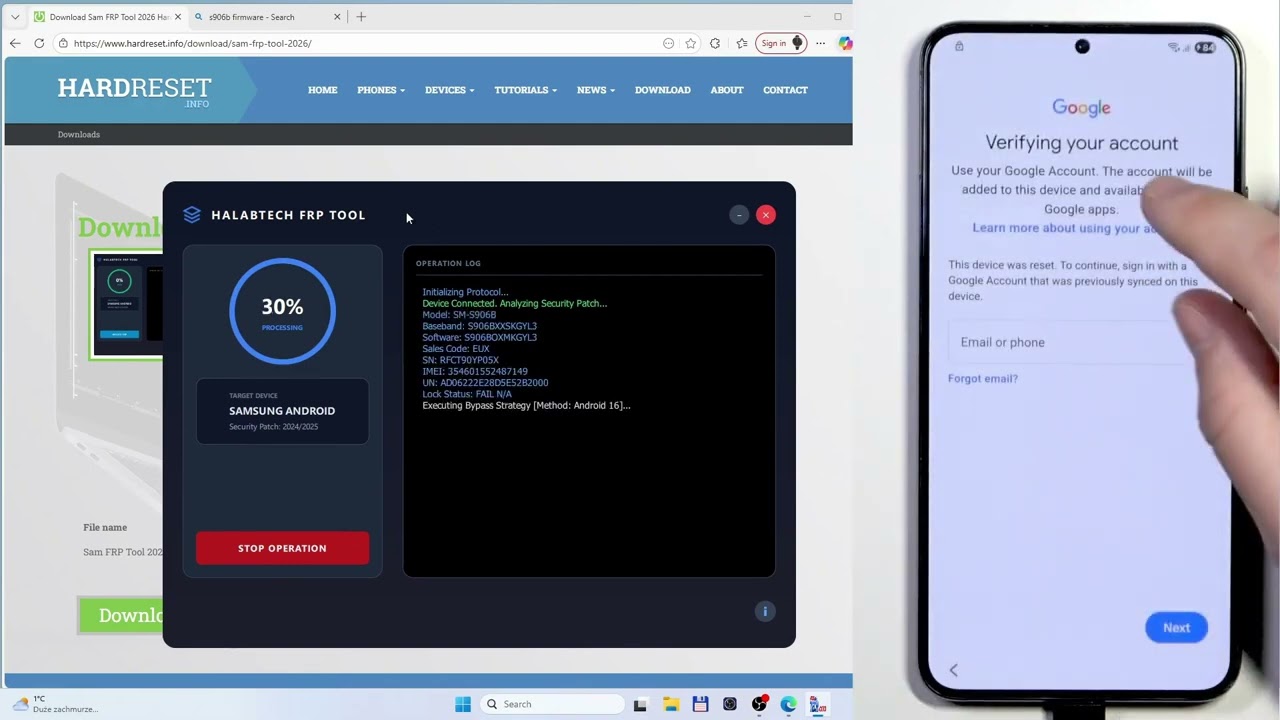Screen dimensions: 1280x720
Task: Select the Samsung Android target device card
Action: coord(282,411)
